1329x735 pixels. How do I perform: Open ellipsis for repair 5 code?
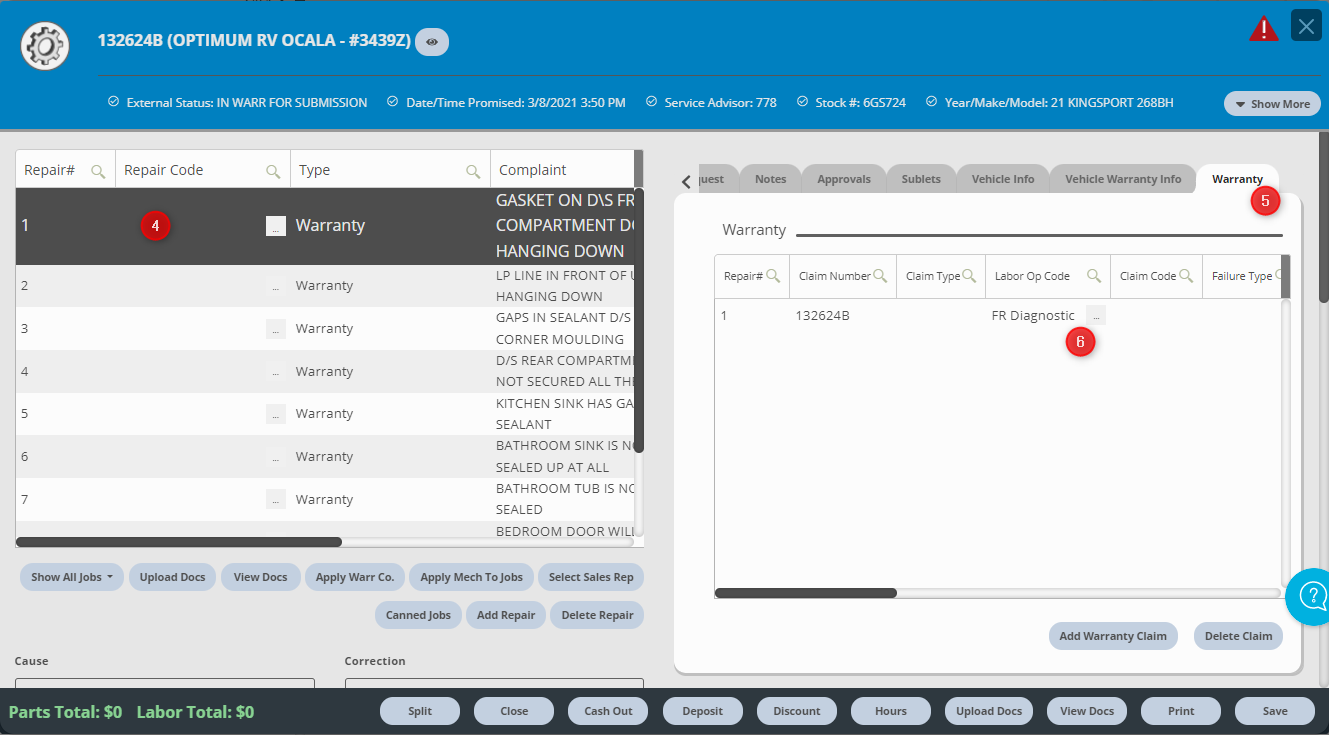point(276,414)
